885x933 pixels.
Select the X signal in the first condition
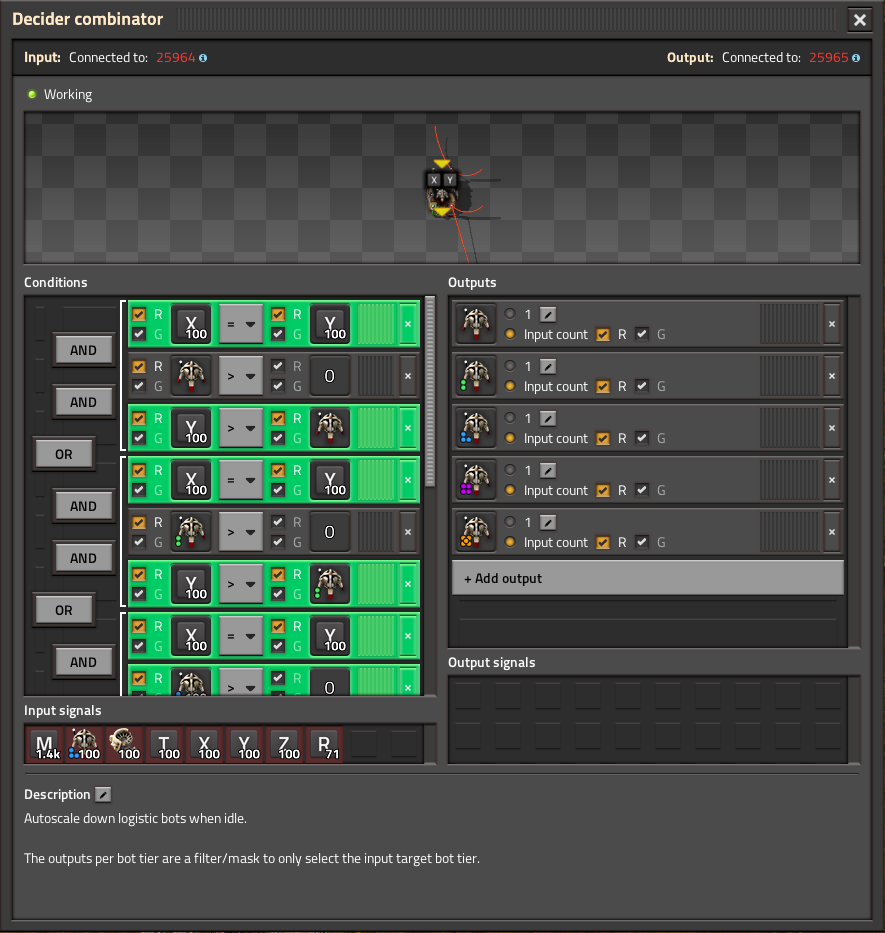(191, 323)
